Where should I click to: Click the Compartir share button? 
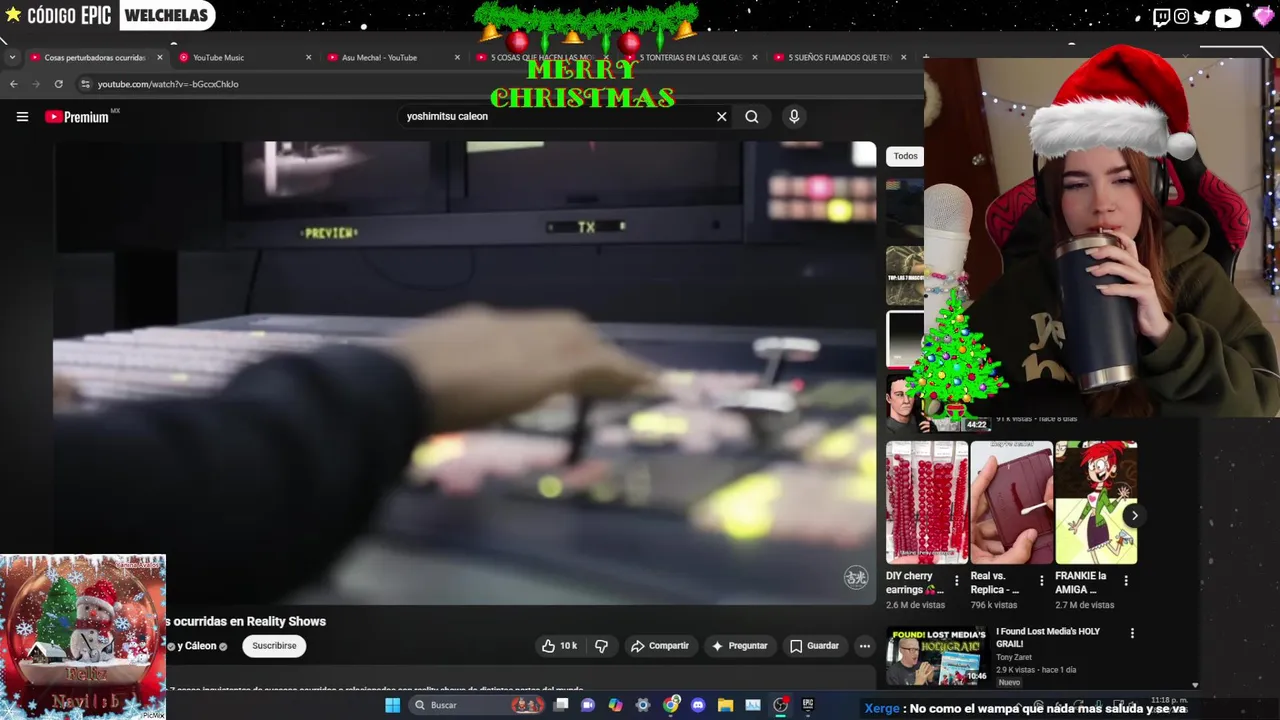659,646
